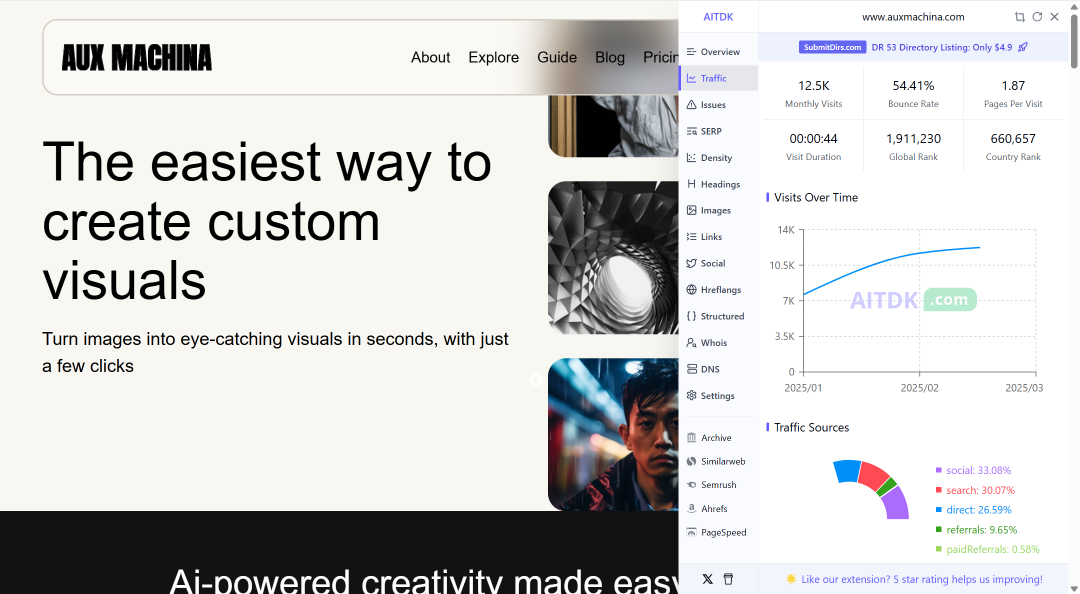This screenshot has height=594, width=1080.
Task: Click the geometric tunnel image thumbnail
Action: (x=613, y=258)
